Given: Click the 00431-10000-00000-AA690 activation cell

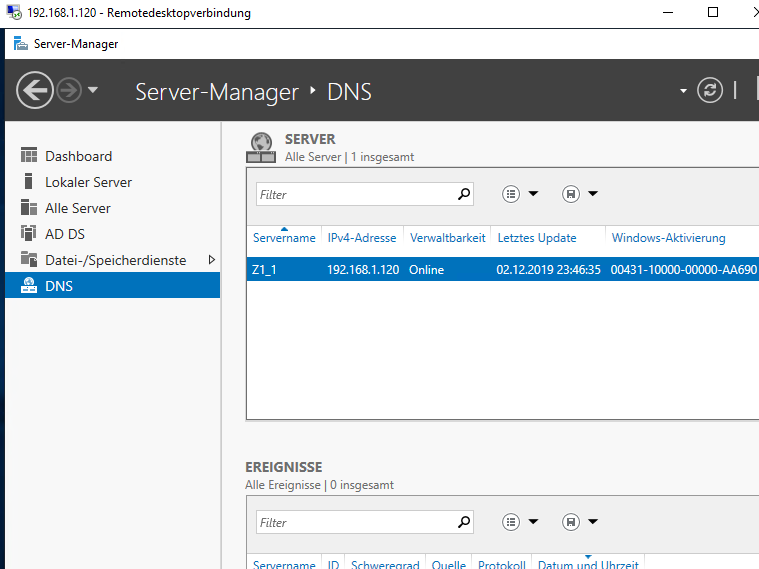Looking at the screenshot, I should click(683, 269).
